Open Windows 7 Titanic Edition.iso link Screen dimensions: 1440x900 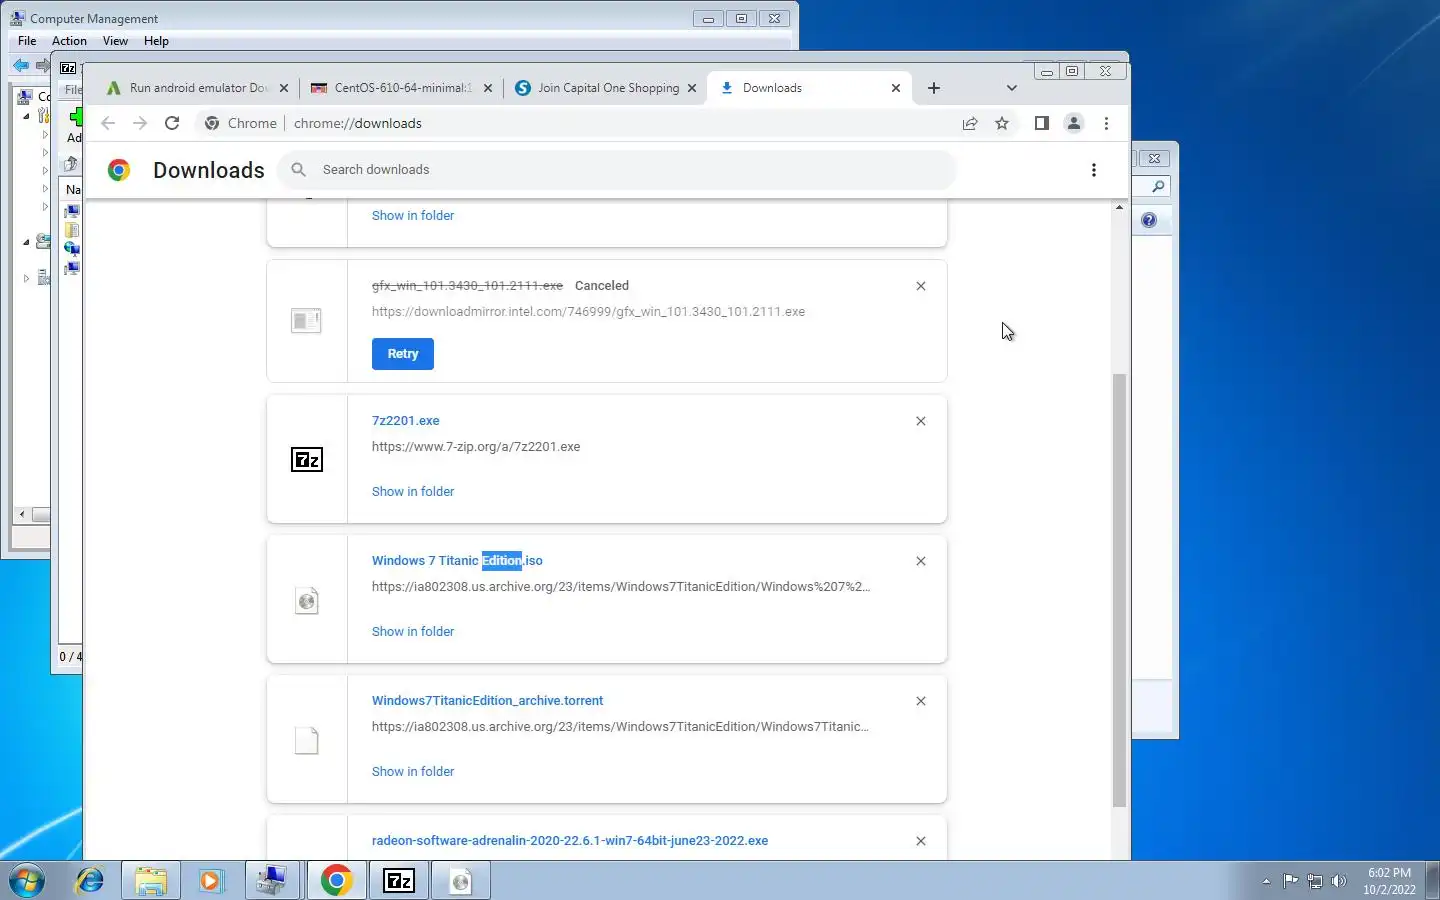[x=457, y=561]
